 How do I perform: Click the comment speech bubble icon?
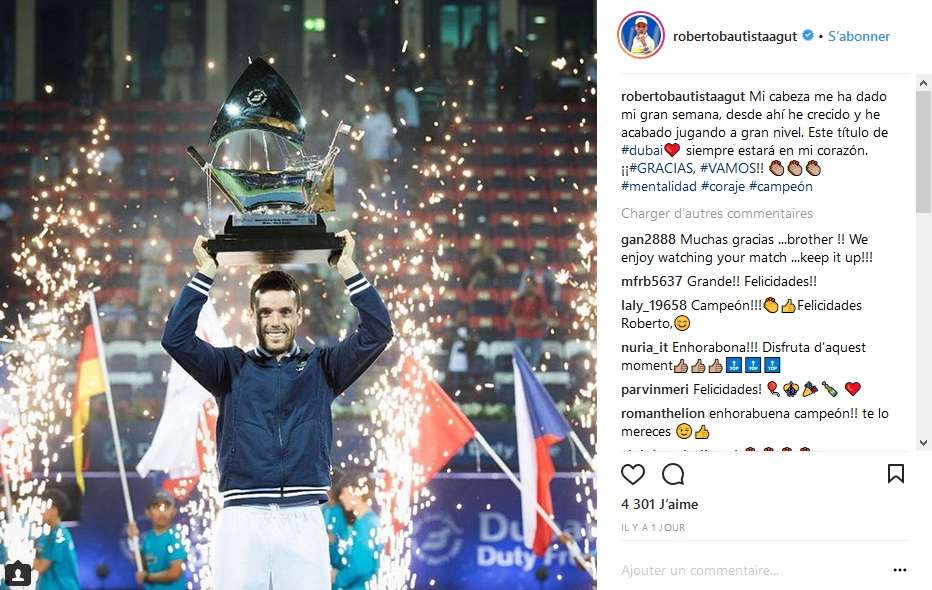673,474
